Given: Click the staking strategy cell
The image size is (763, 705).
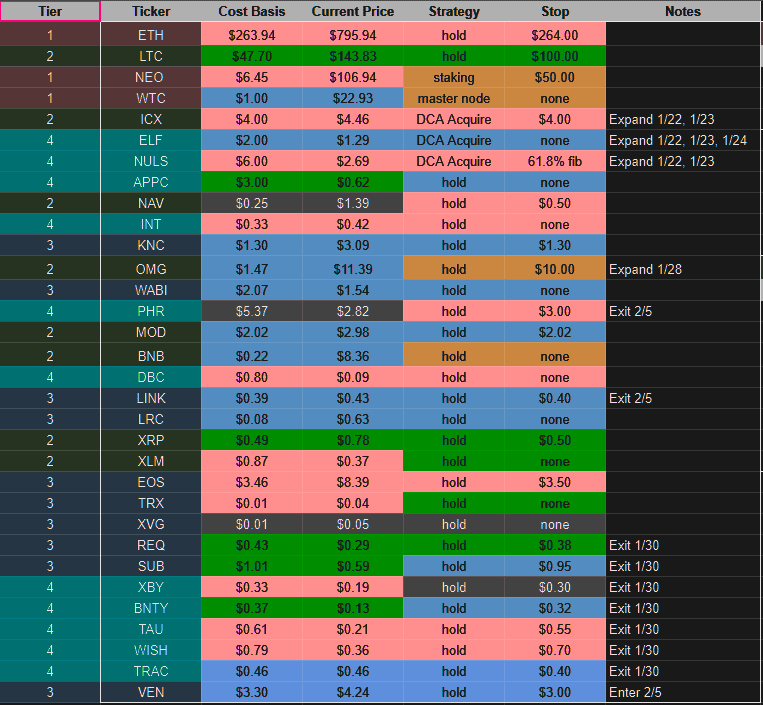Looking at the screenshot, I should pyautogui.click(x=454, y=77).
